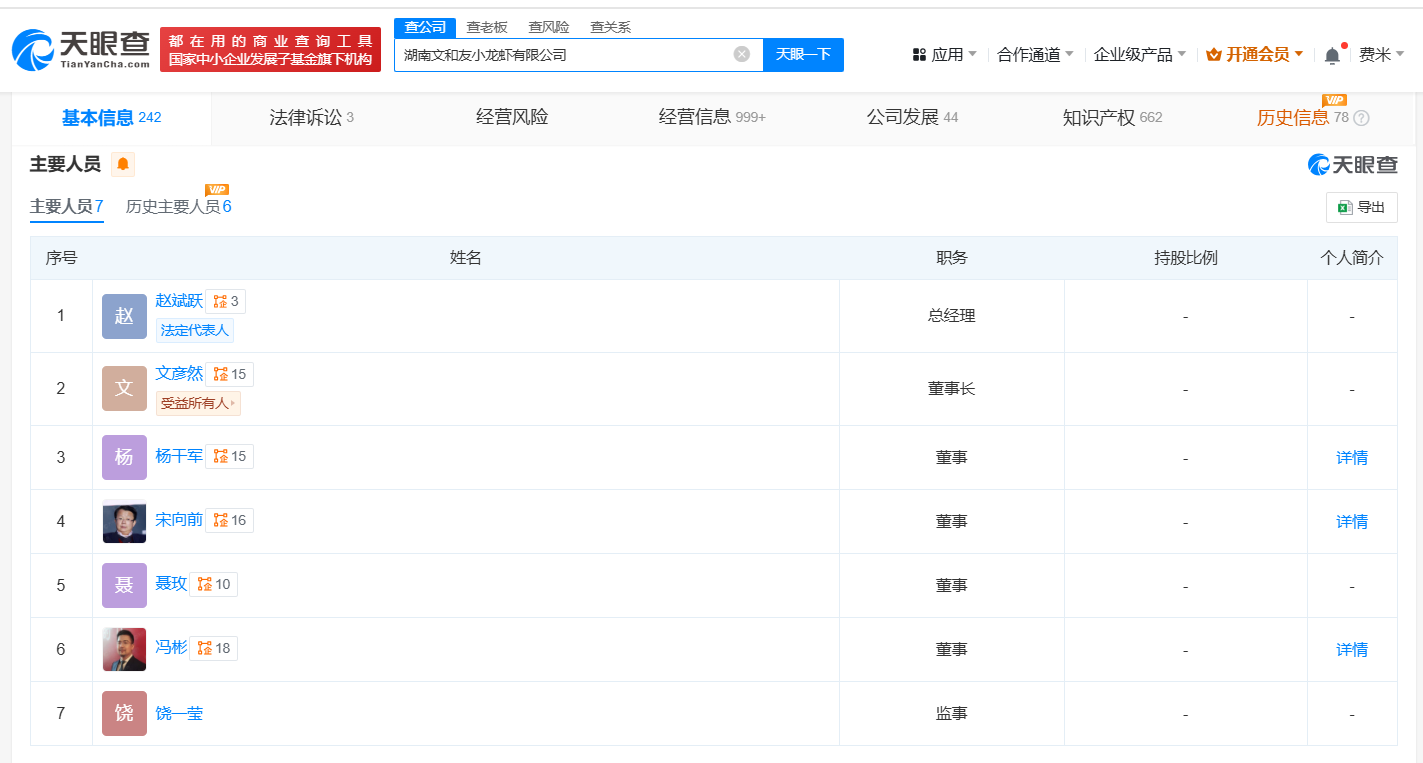Image resolution: width=1423 pixels, height=763 pixels.
Task: Open relationship badge 15 for 杨干军
Action: click(x=230, y=456)
